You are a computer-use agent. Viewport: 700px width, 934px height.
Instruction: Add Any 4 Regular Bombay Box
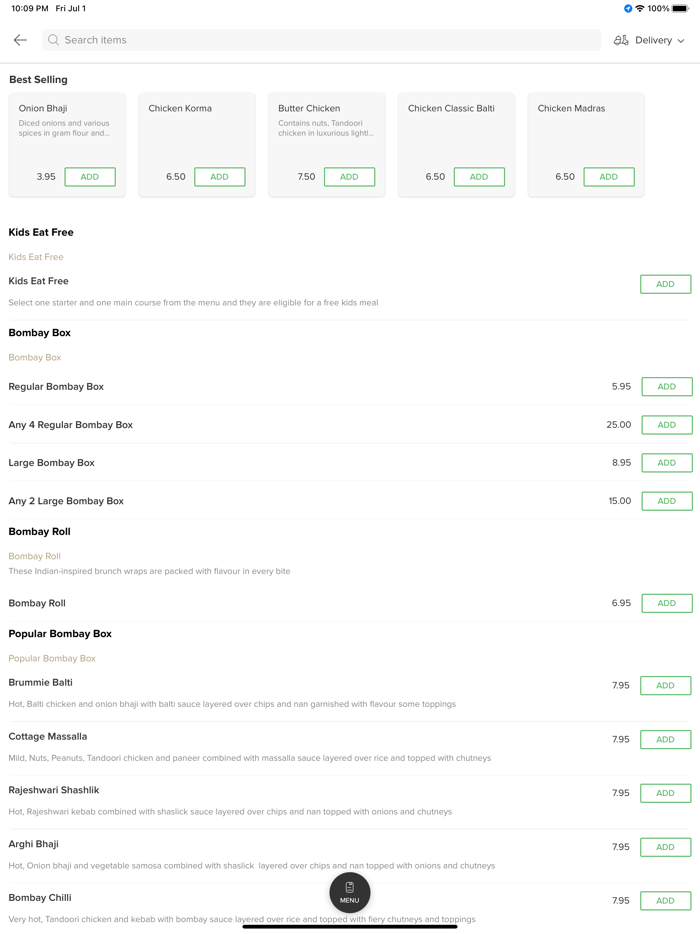(667, 425)
